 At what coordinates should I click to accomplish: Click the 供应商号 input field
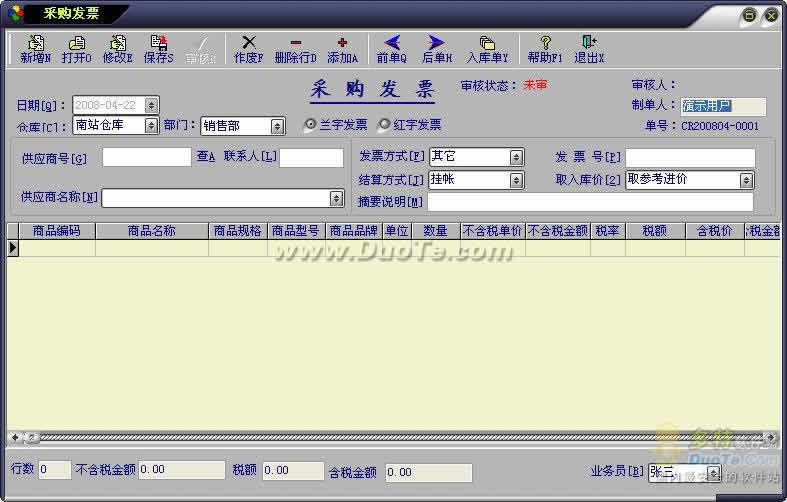[x=147, y=157]
